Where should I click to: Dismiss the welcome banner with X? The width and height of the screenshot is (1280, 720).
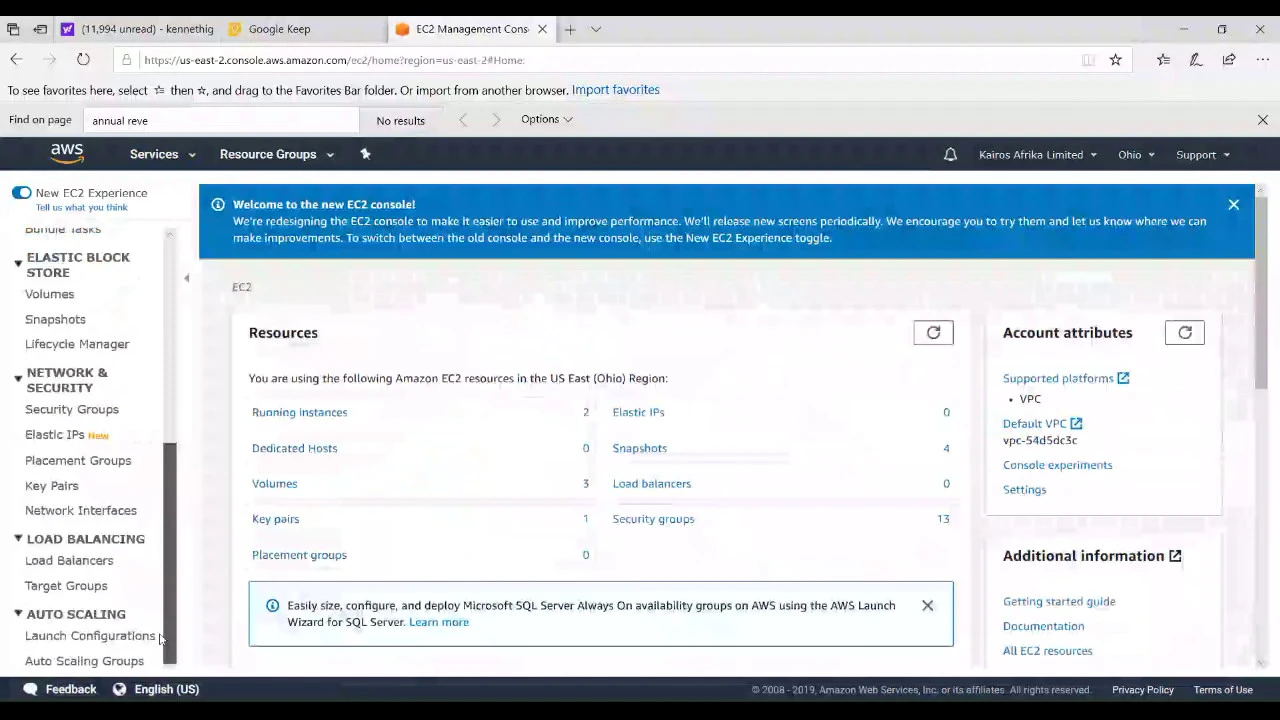(1233, 205)
